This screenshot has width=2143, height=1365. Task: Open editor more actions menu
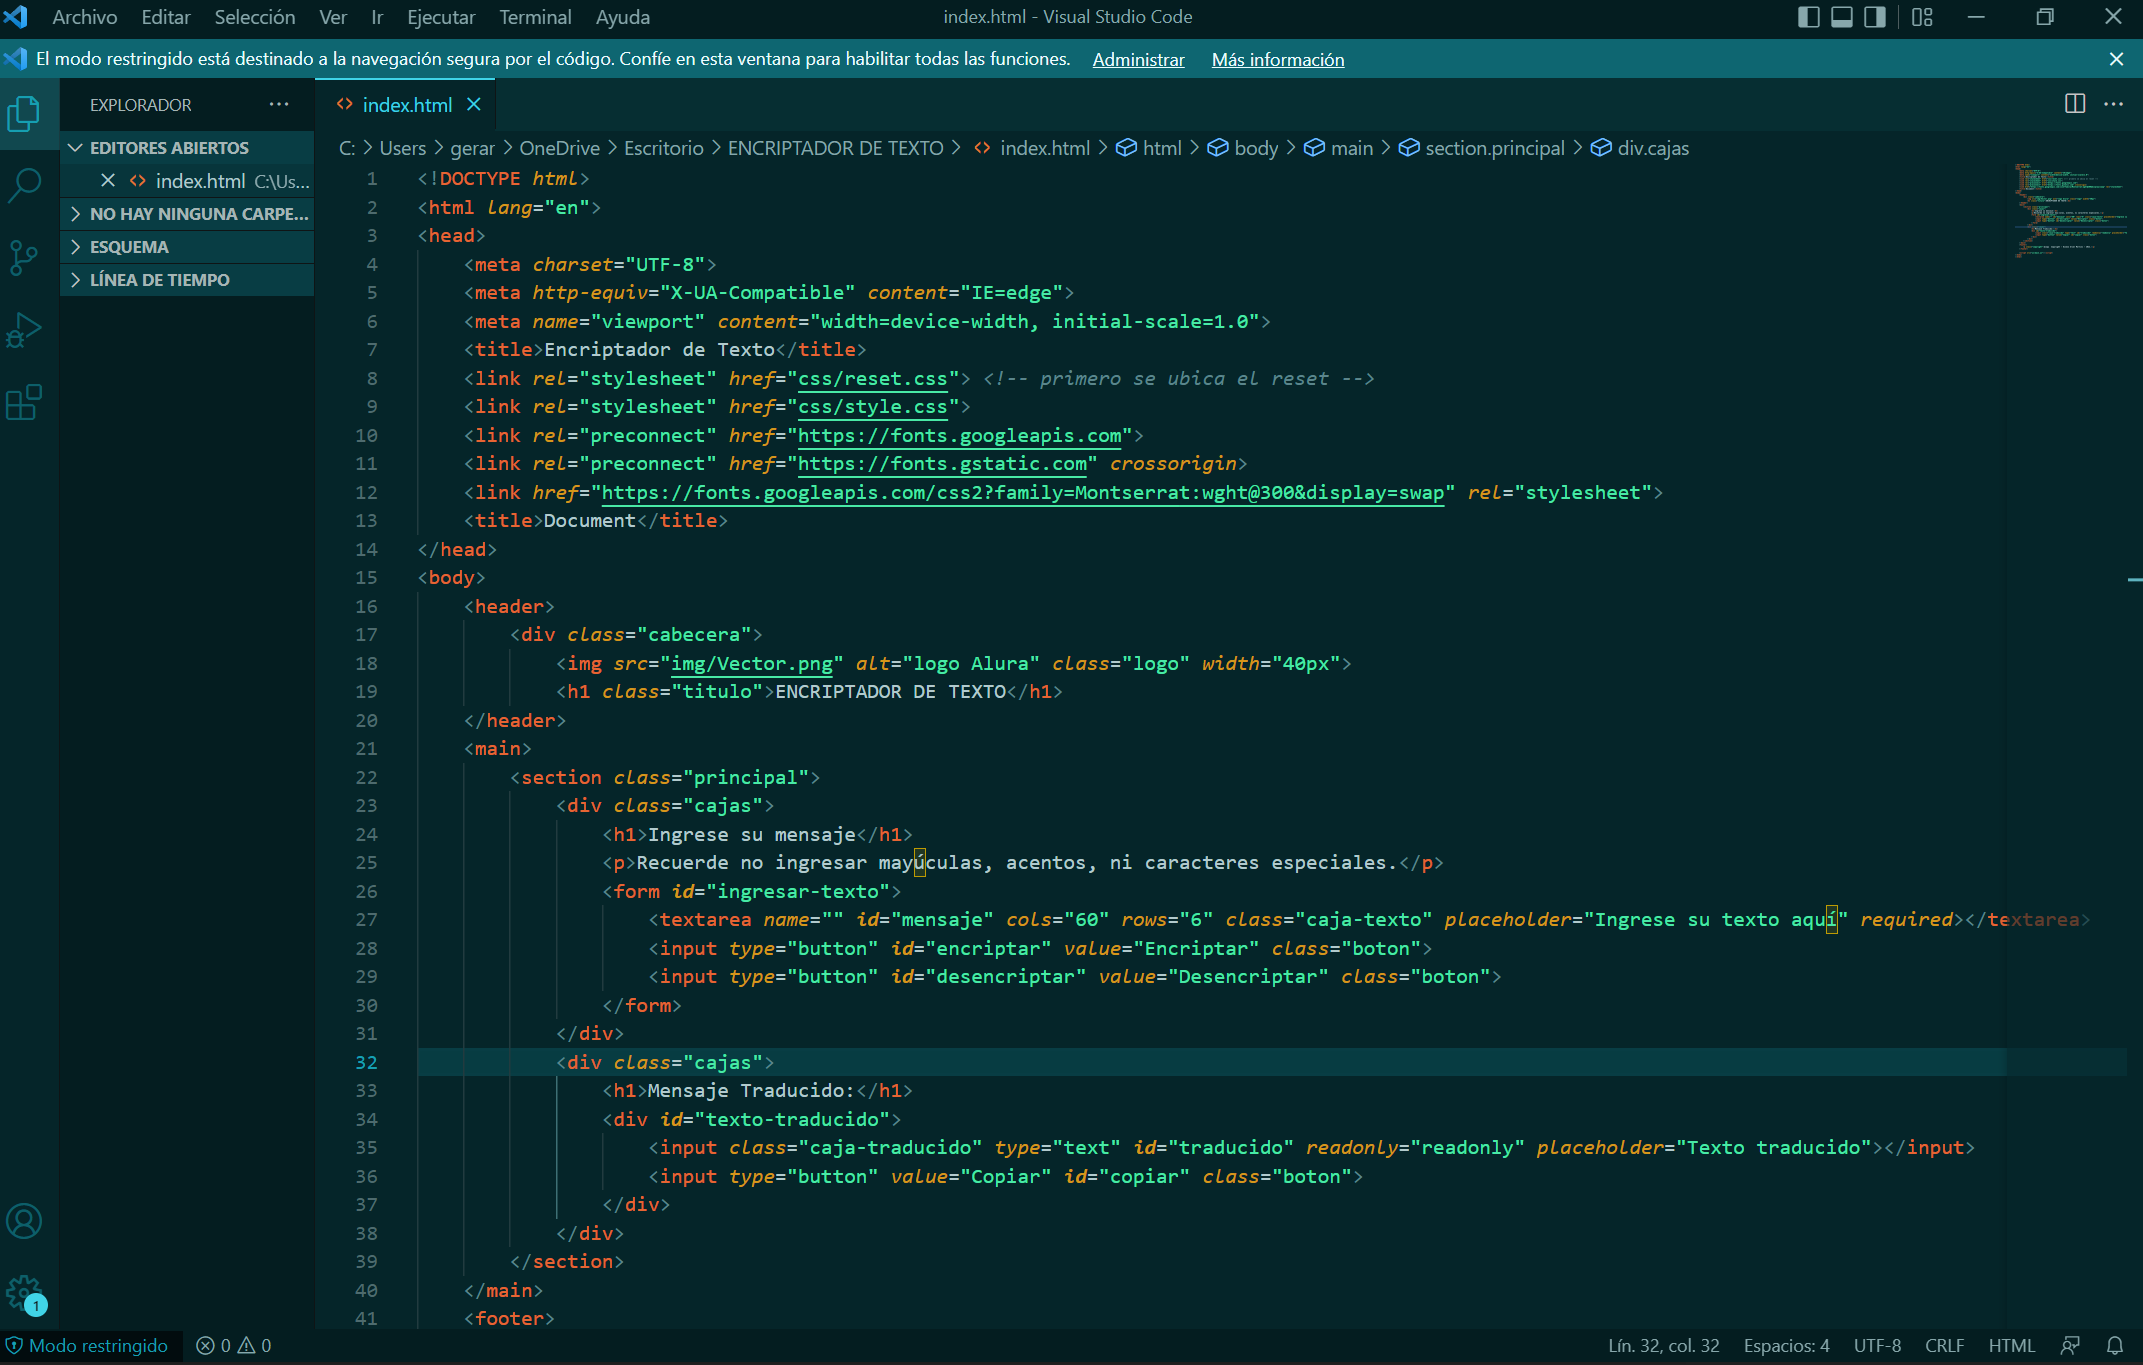(x=2113, y=103)
